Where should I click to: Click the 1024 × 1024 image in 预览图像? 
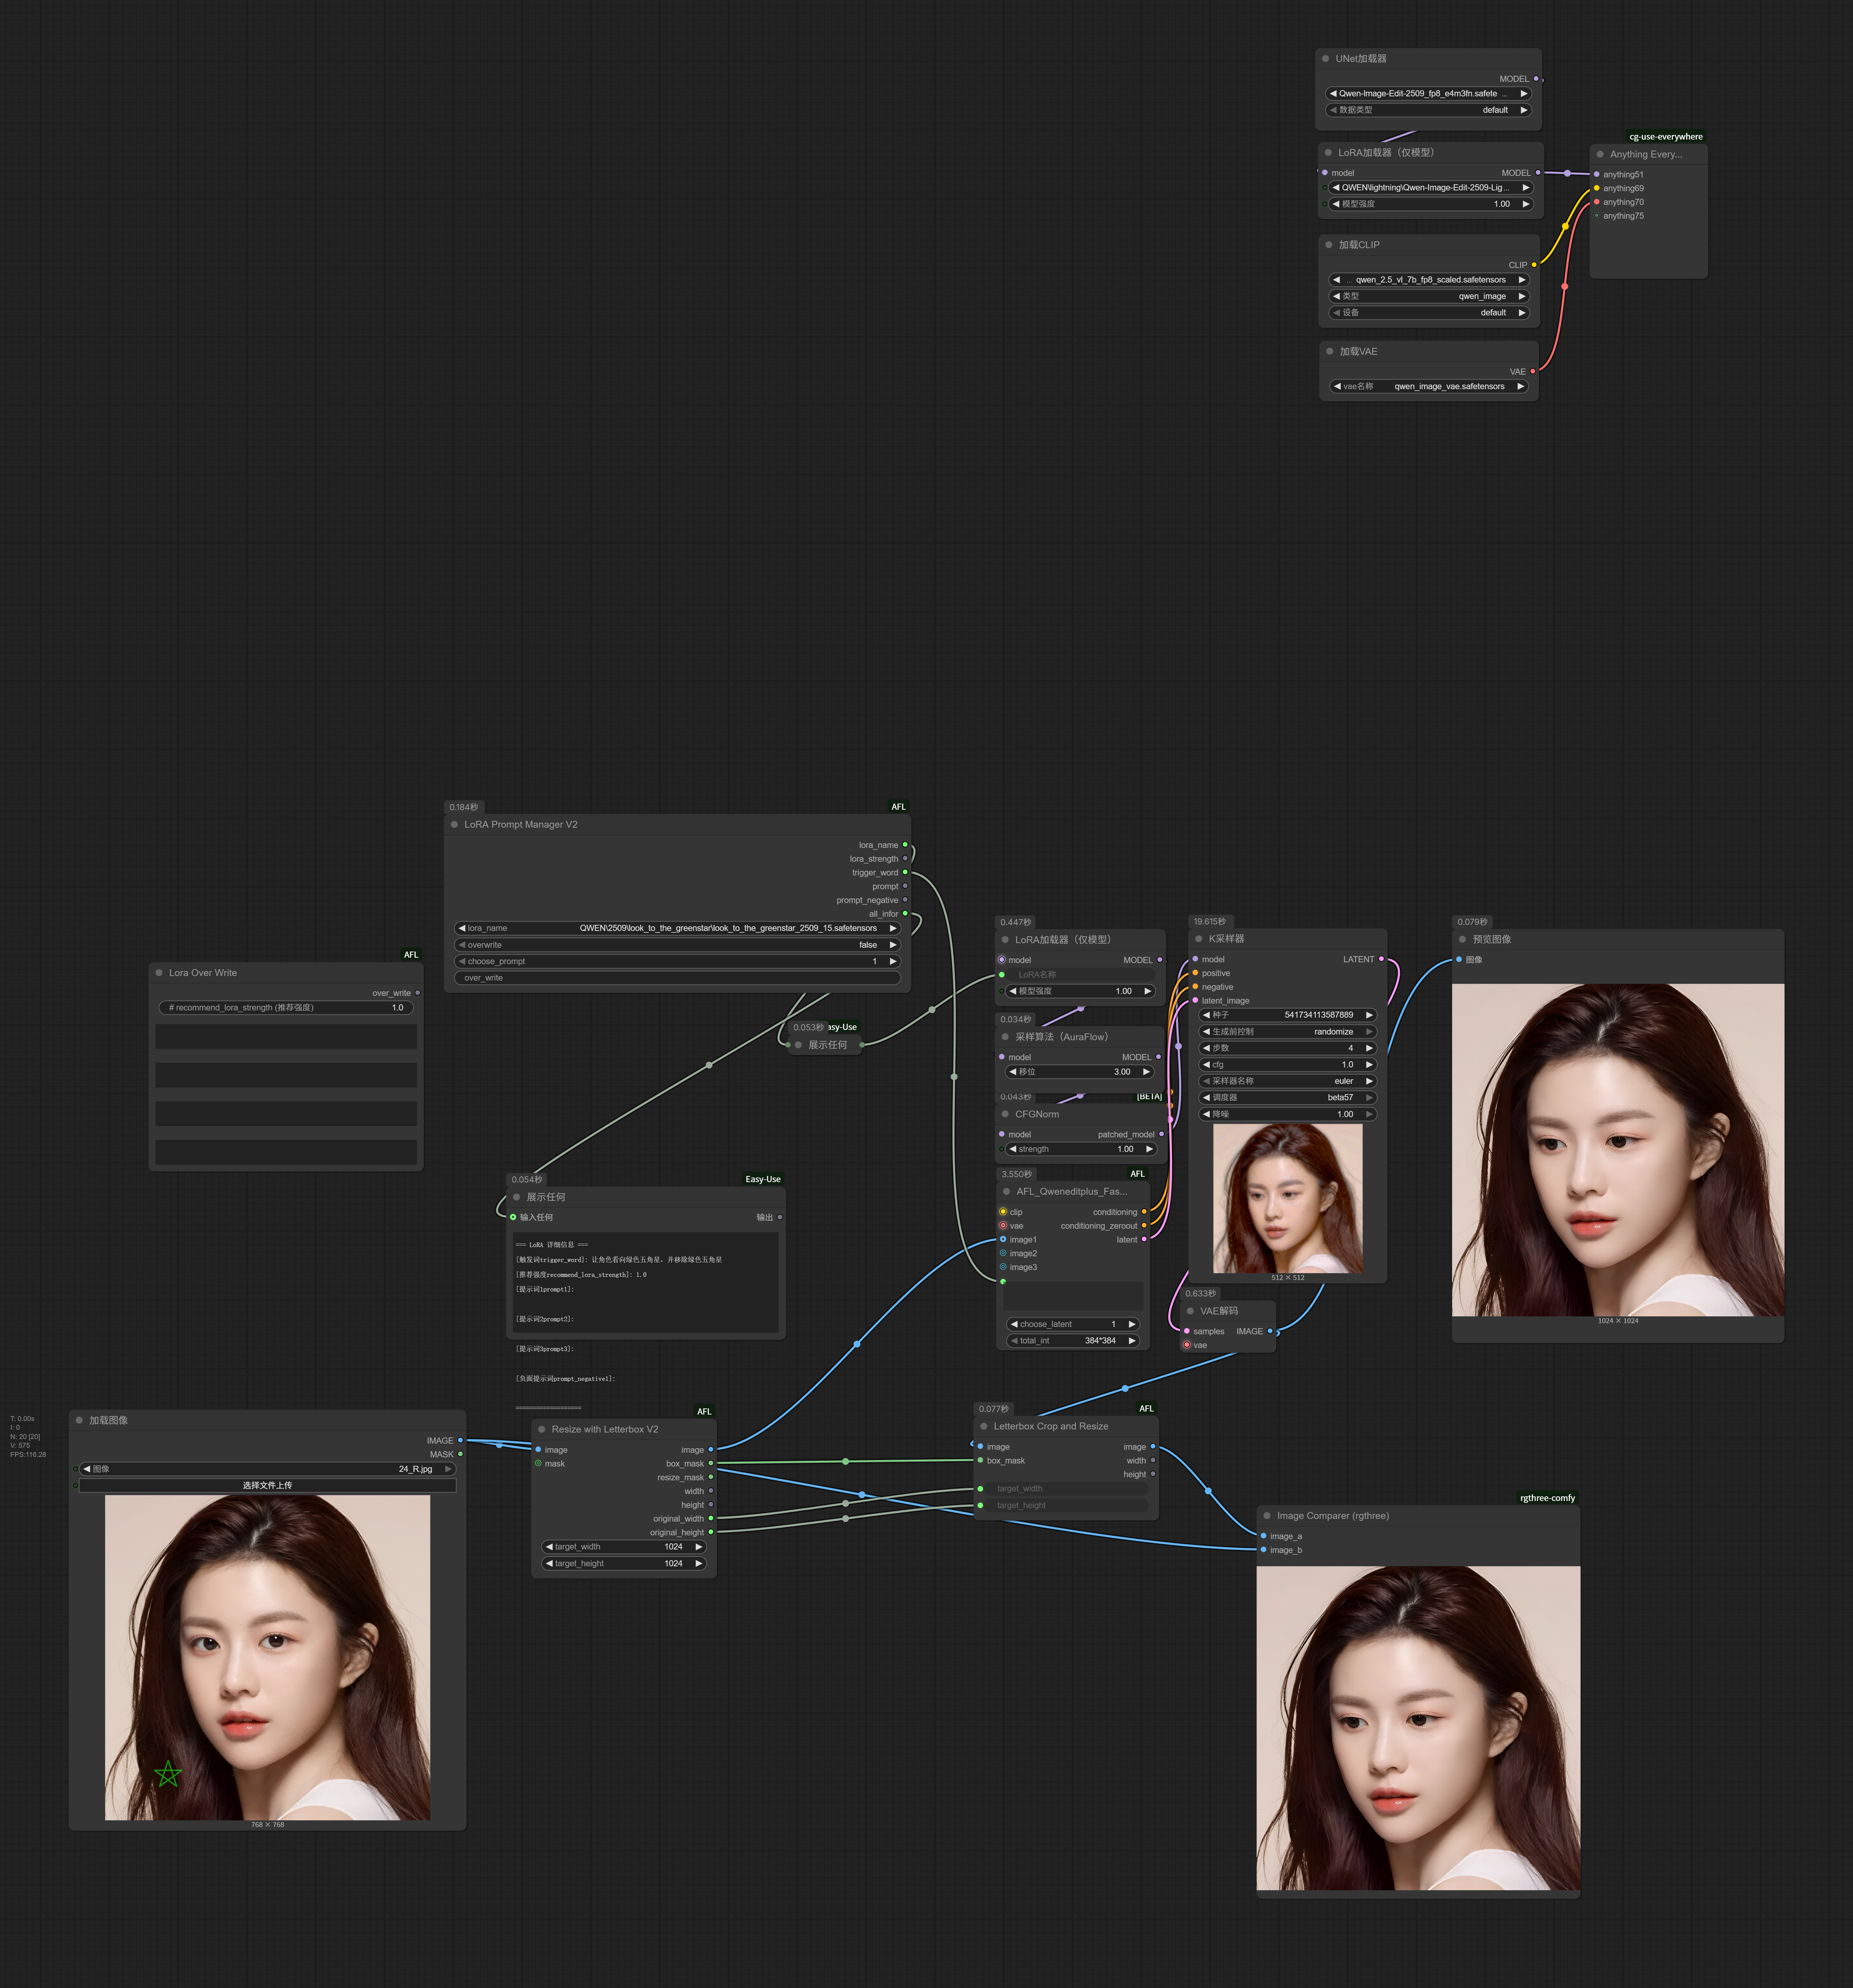pyautogui.click(x=1617, y=1150)
